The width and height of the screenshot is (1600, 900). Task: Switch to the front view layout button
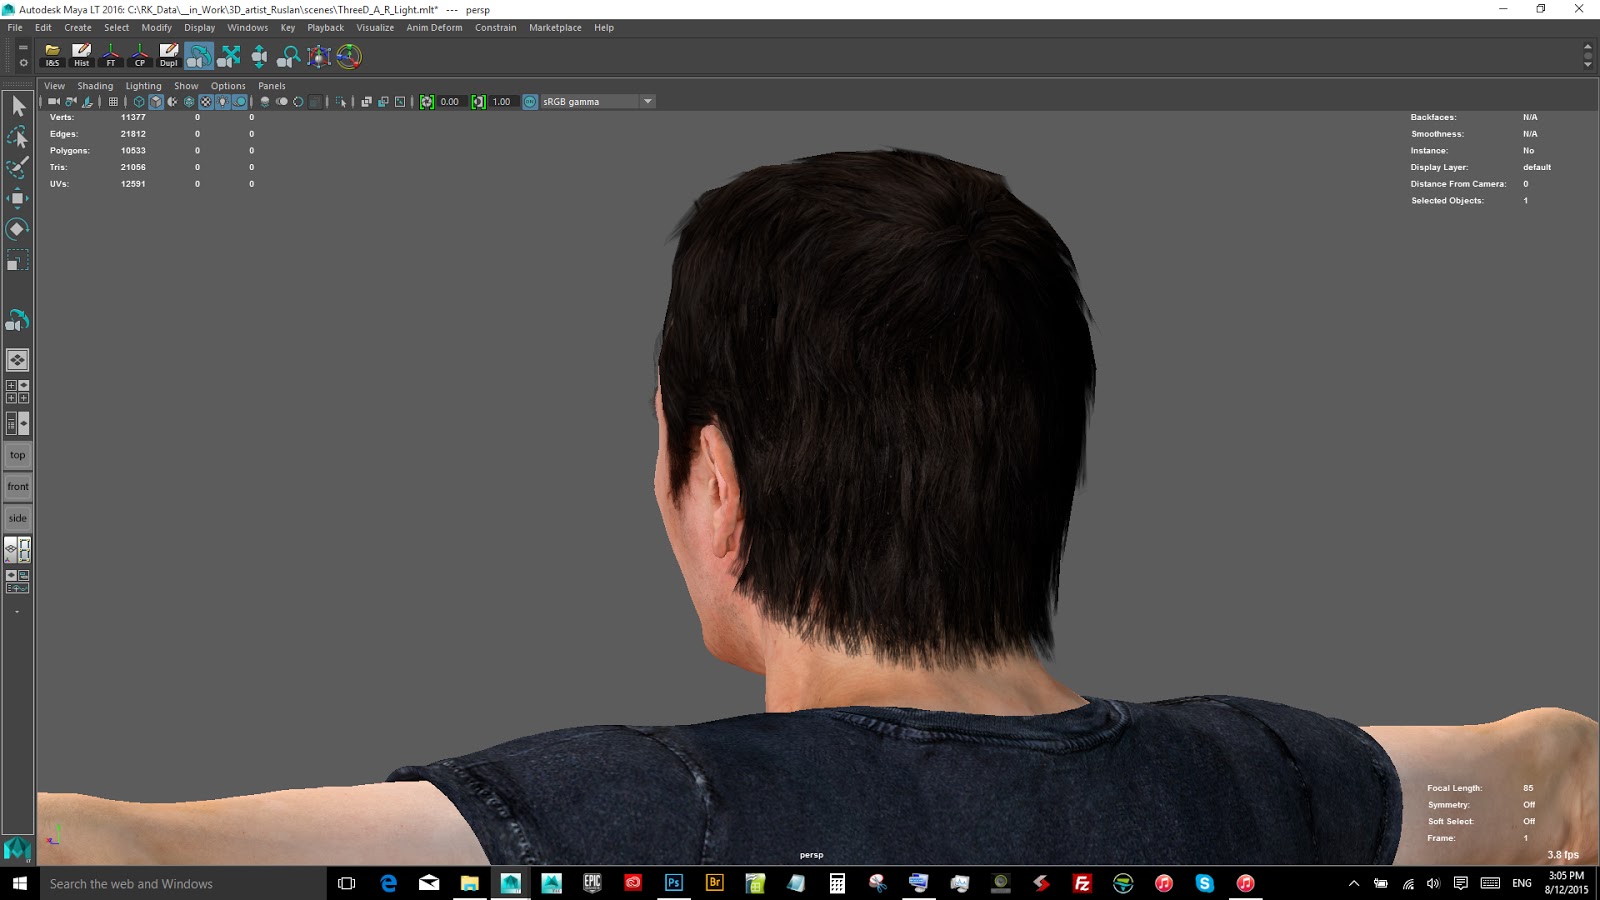(x=17, y=486)
